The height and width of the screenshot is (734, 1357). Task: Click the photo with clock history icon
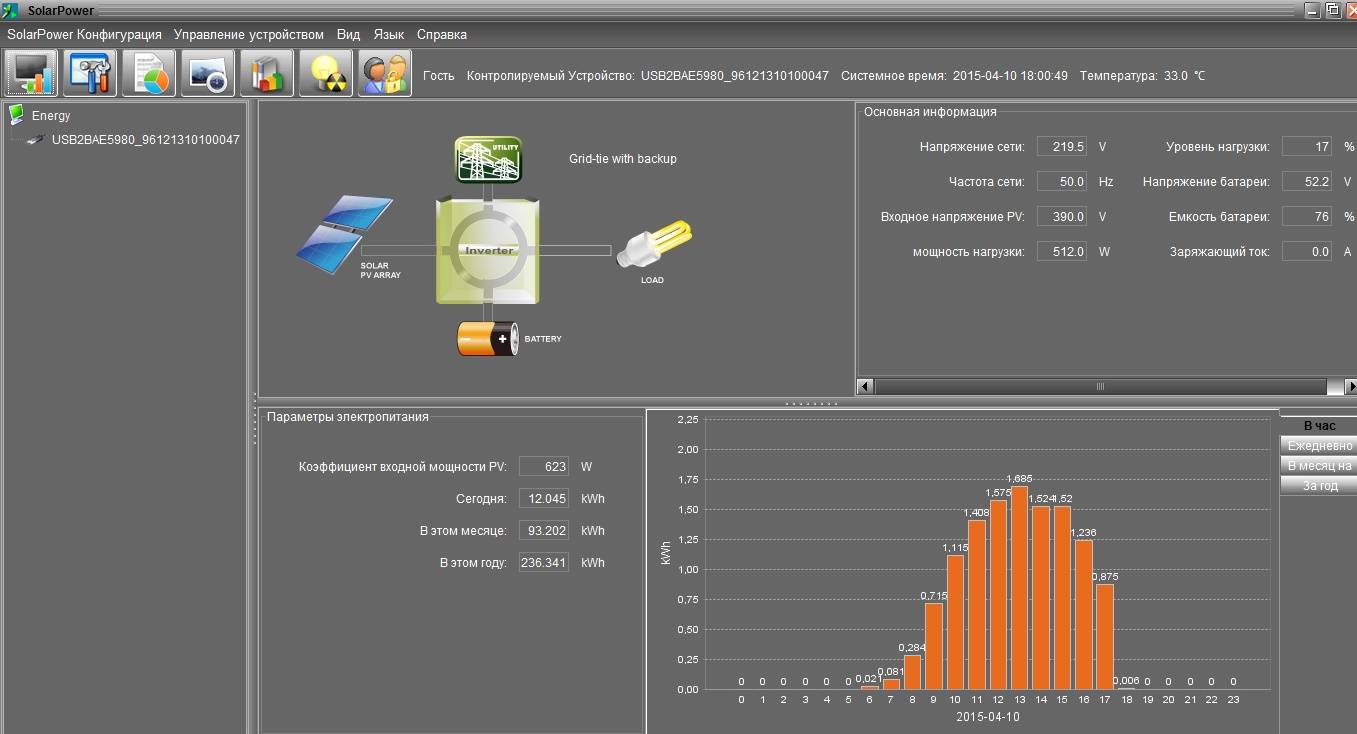click(208, 73)
